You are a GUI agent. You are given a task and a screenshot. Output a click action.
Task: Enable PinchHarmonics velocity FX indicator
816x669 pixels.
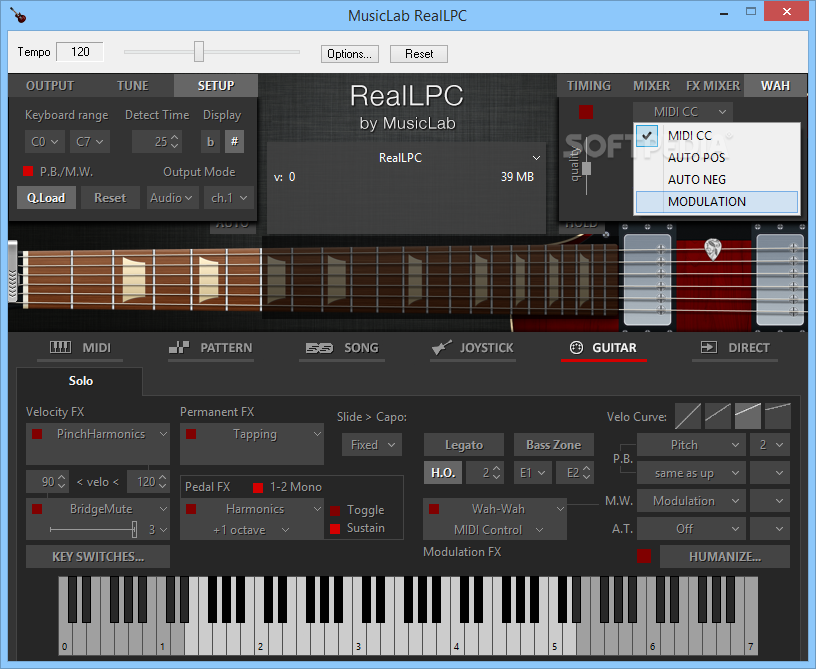[x=37, y=434]
